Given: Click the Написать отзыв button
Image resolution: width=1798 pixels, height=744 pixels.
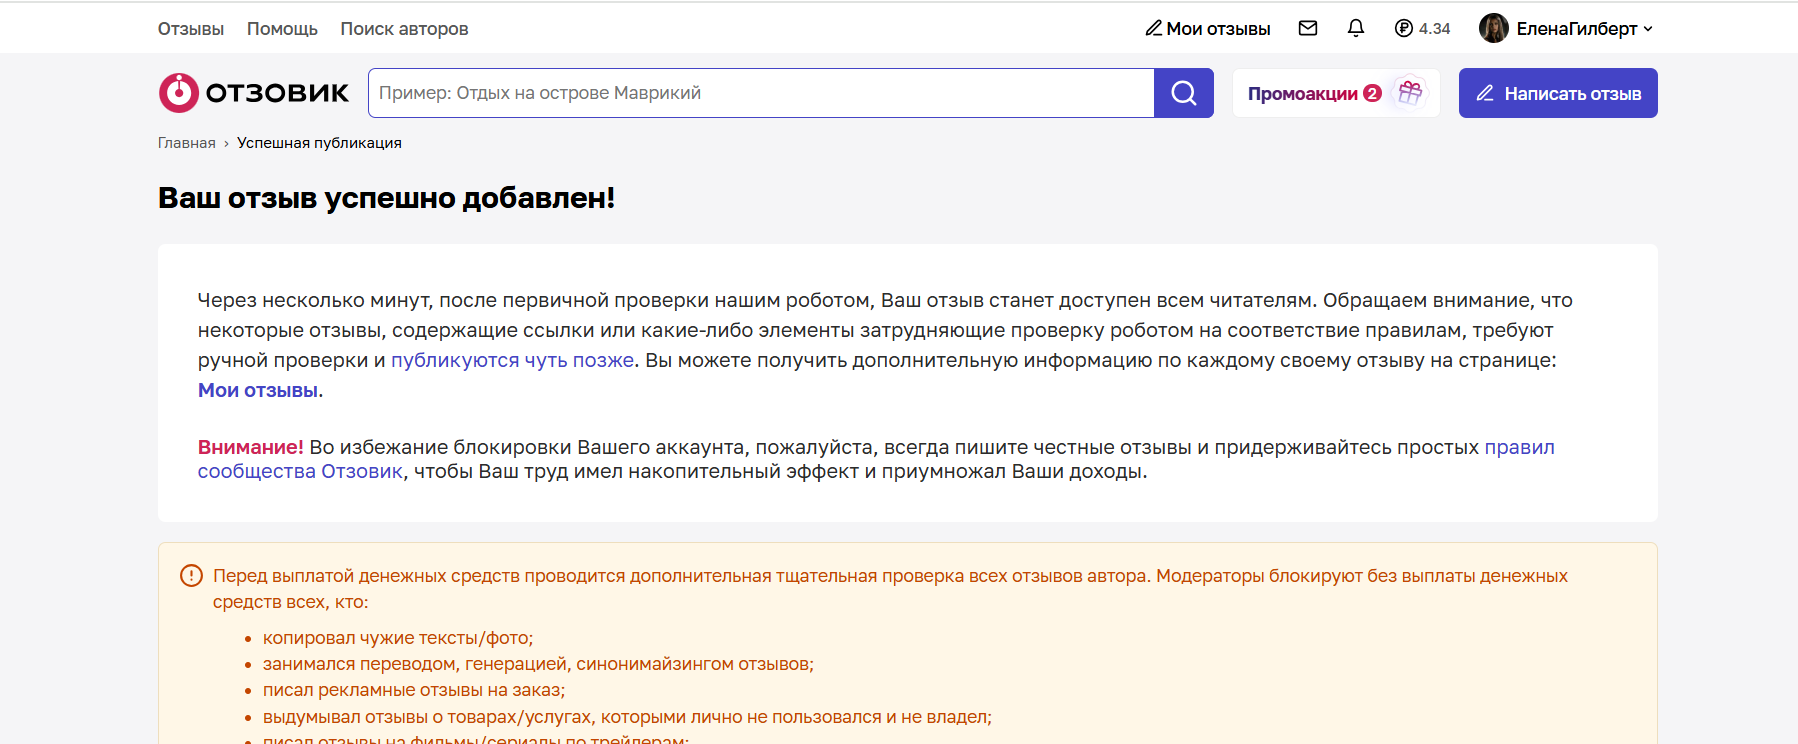Looking at the screenshot, I should tap(1558, 93).
